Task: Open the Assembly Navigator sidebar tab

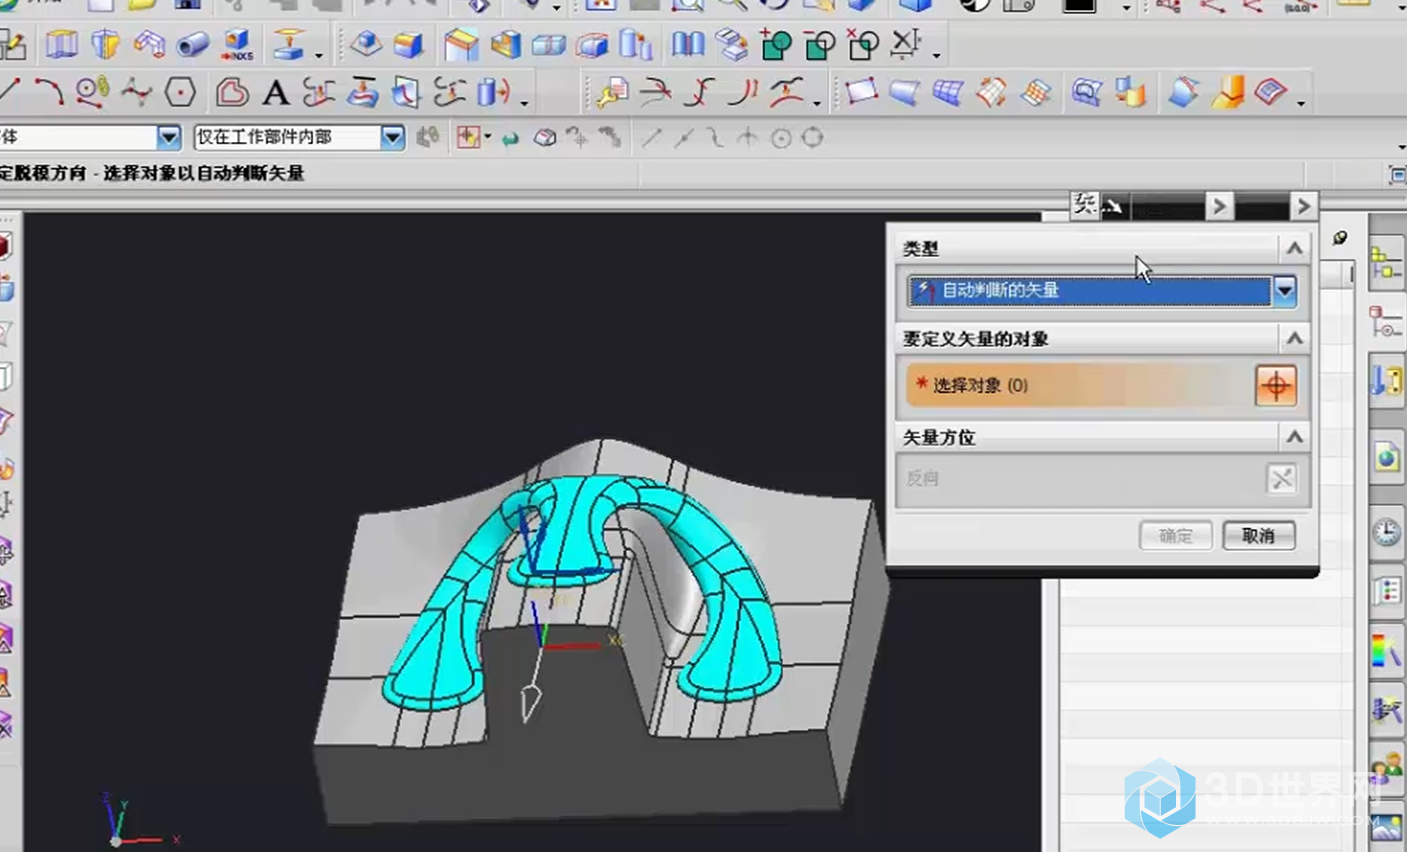Action: 1386,264
